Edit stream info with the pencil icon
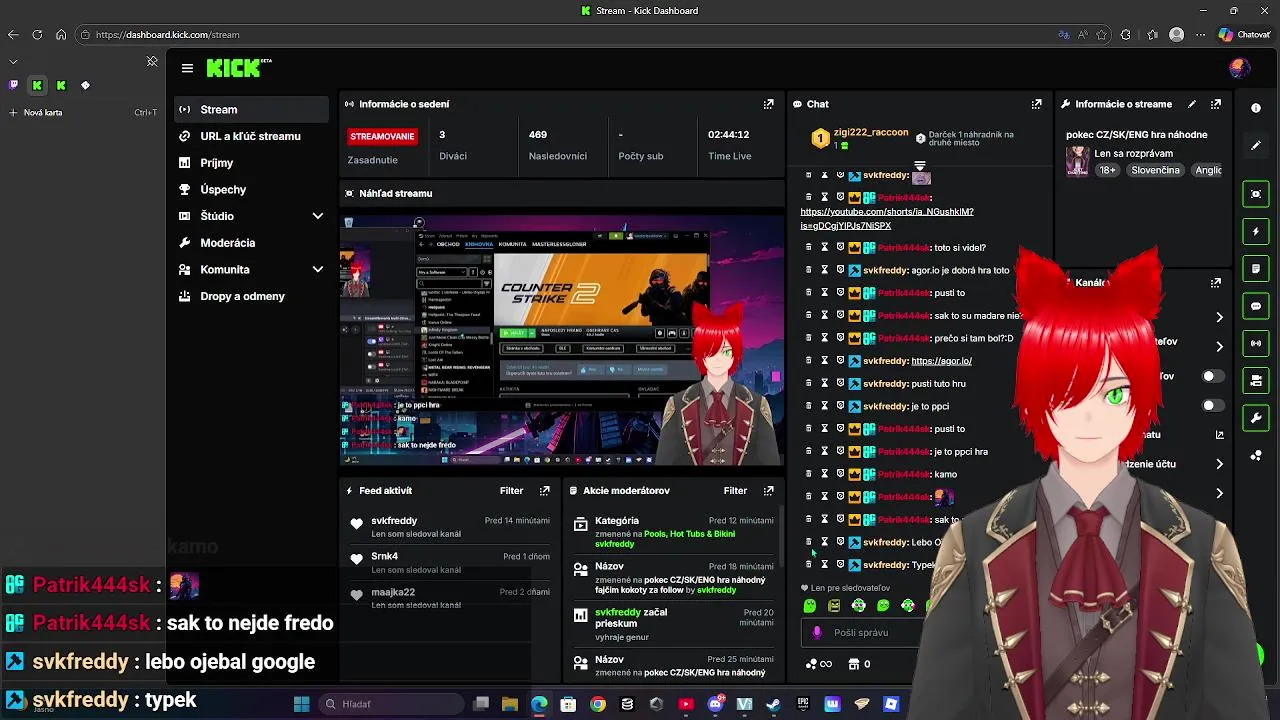The height and width of the screenshot is (720, 1280). point(1192,104)
